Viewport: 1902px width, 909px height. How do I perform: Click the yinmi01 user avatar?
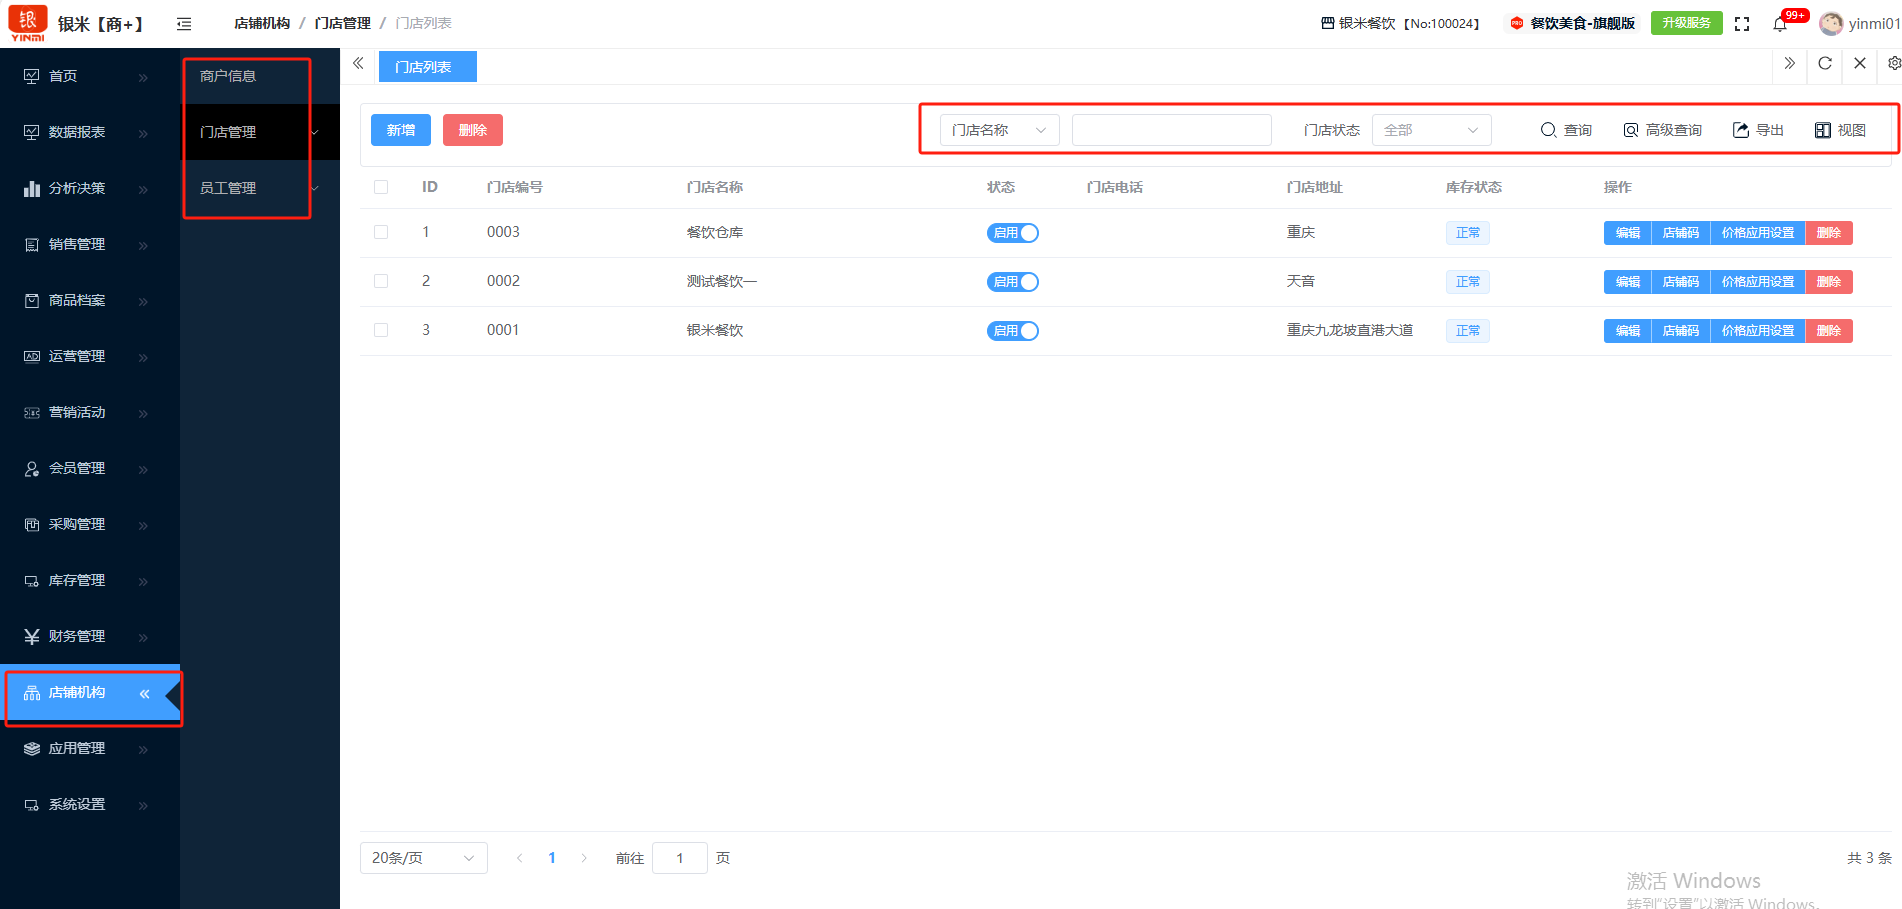click(x=1831, y=24)
